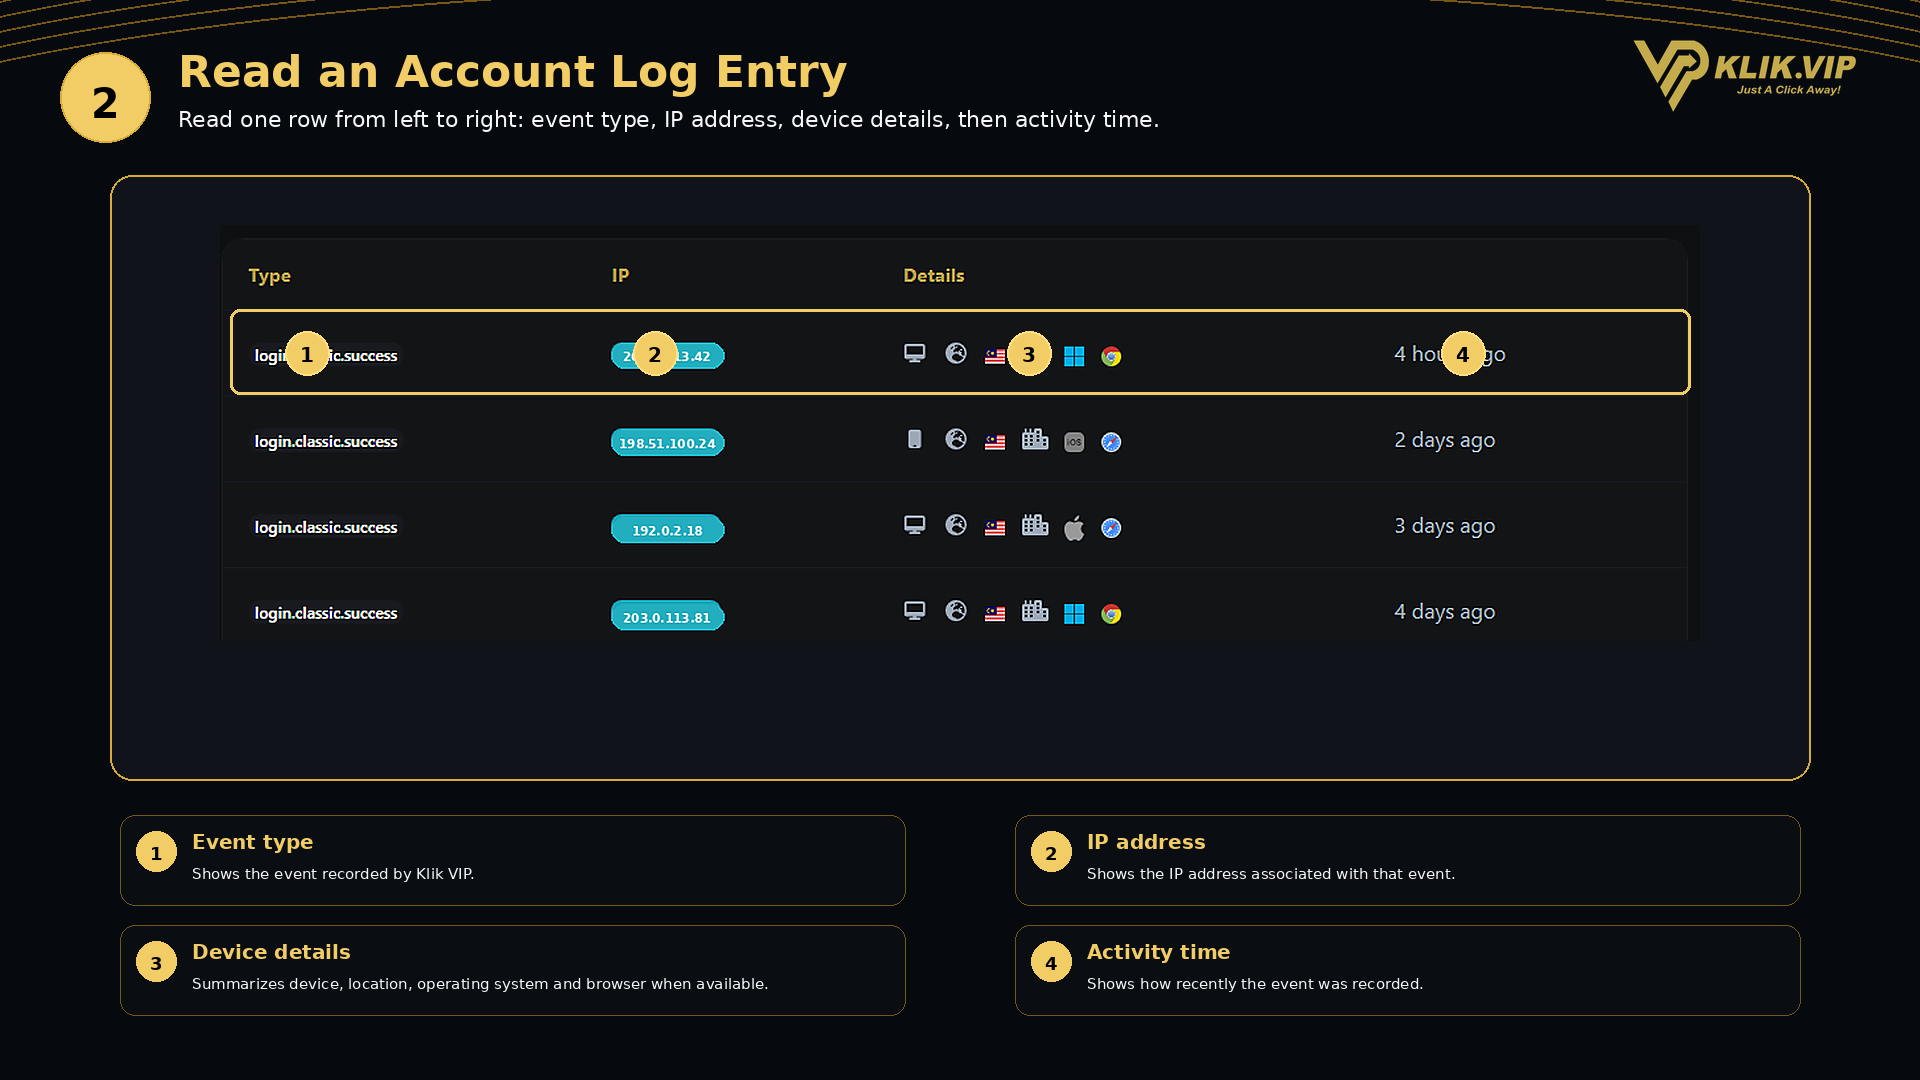Click the Windows logo in the highlighted first row
1920x1080 pixels.
[x=1074, y=356]
